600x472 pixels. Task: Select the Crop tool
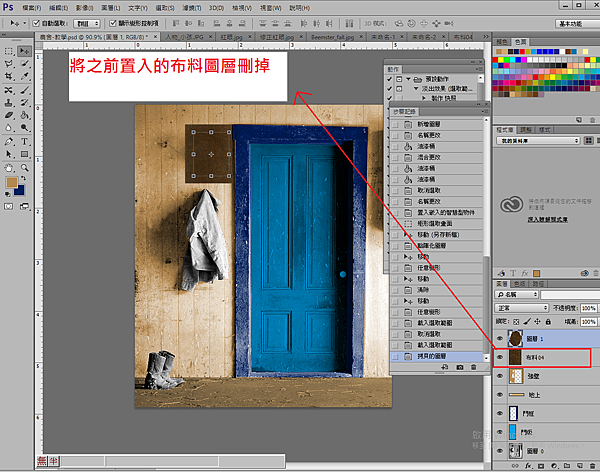9,76
